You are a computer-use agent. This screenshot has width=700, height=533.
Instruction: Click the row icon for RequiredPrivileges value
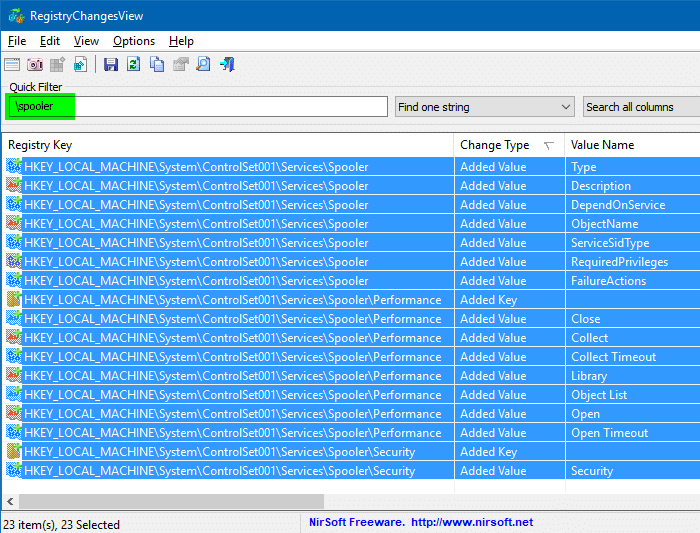[x=14, y=262]
